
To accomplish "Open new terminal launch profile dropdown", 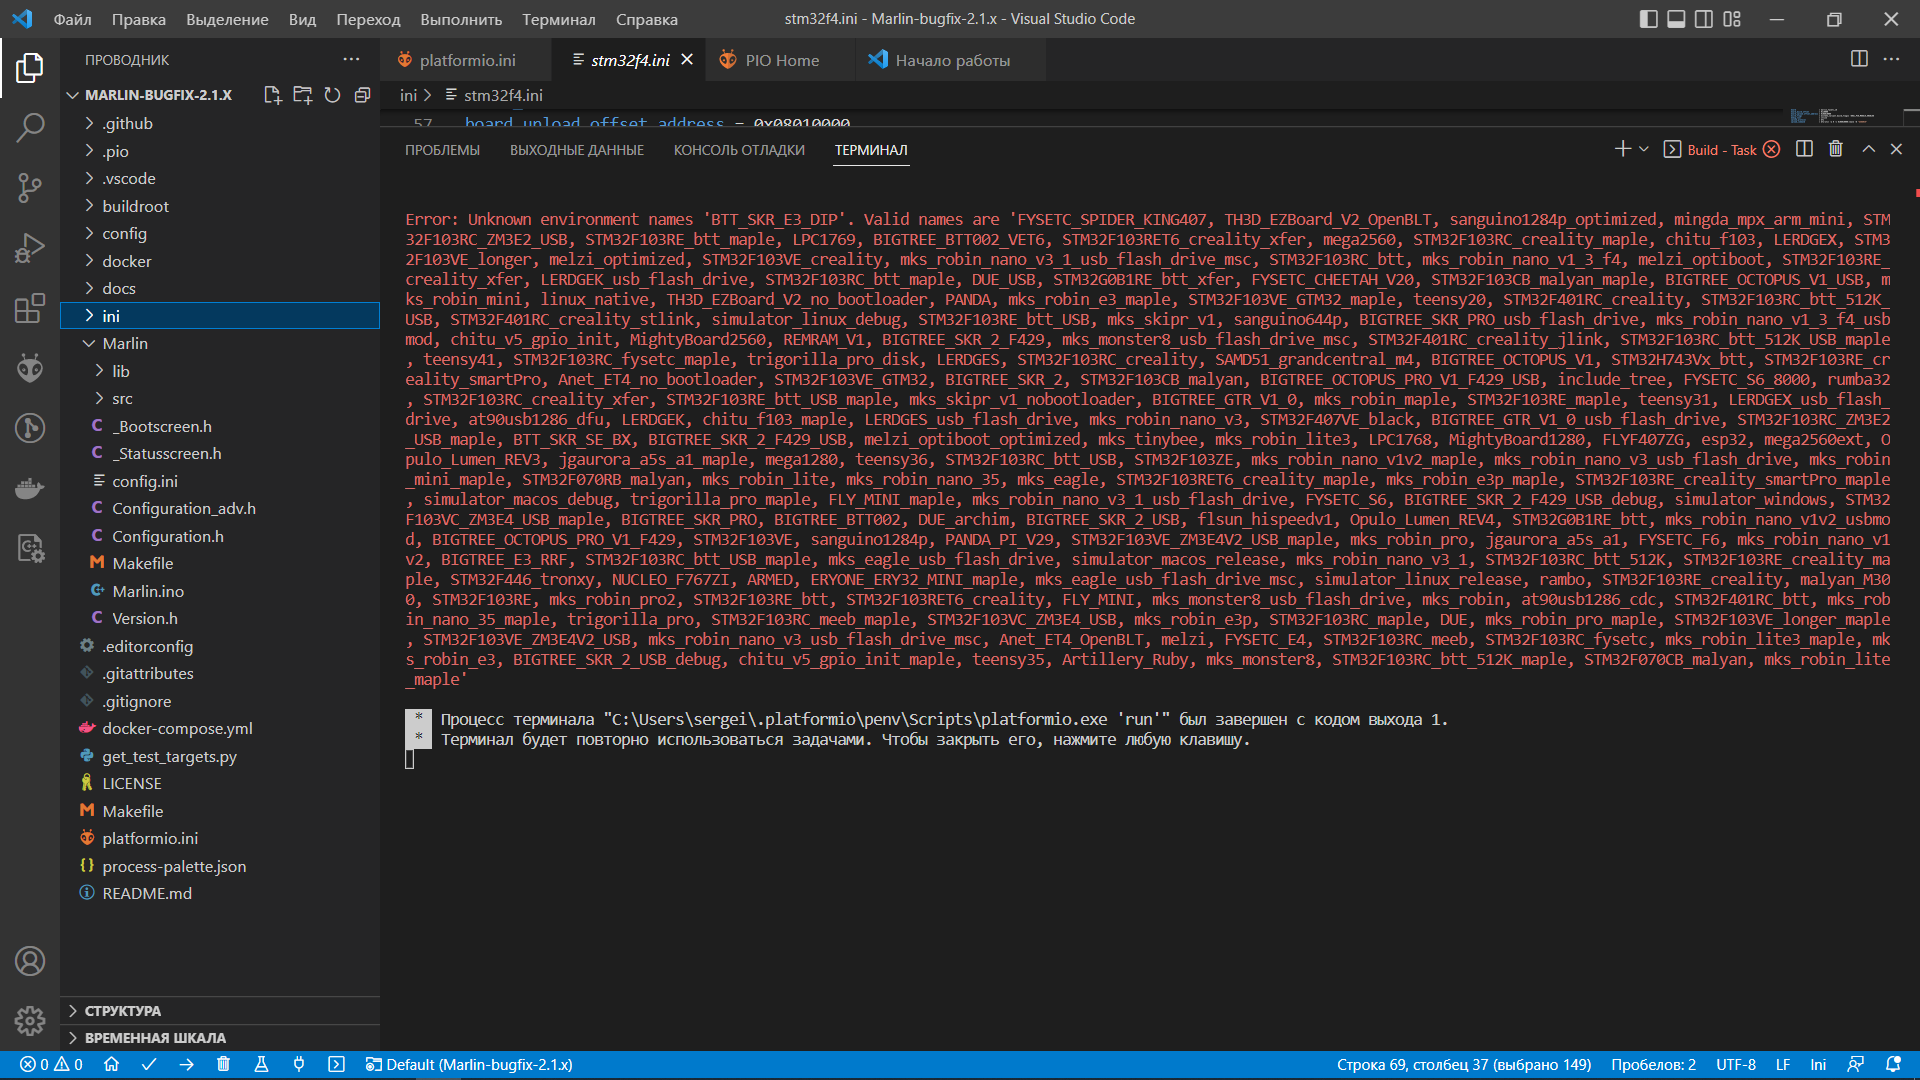I will pos(1644,149).
